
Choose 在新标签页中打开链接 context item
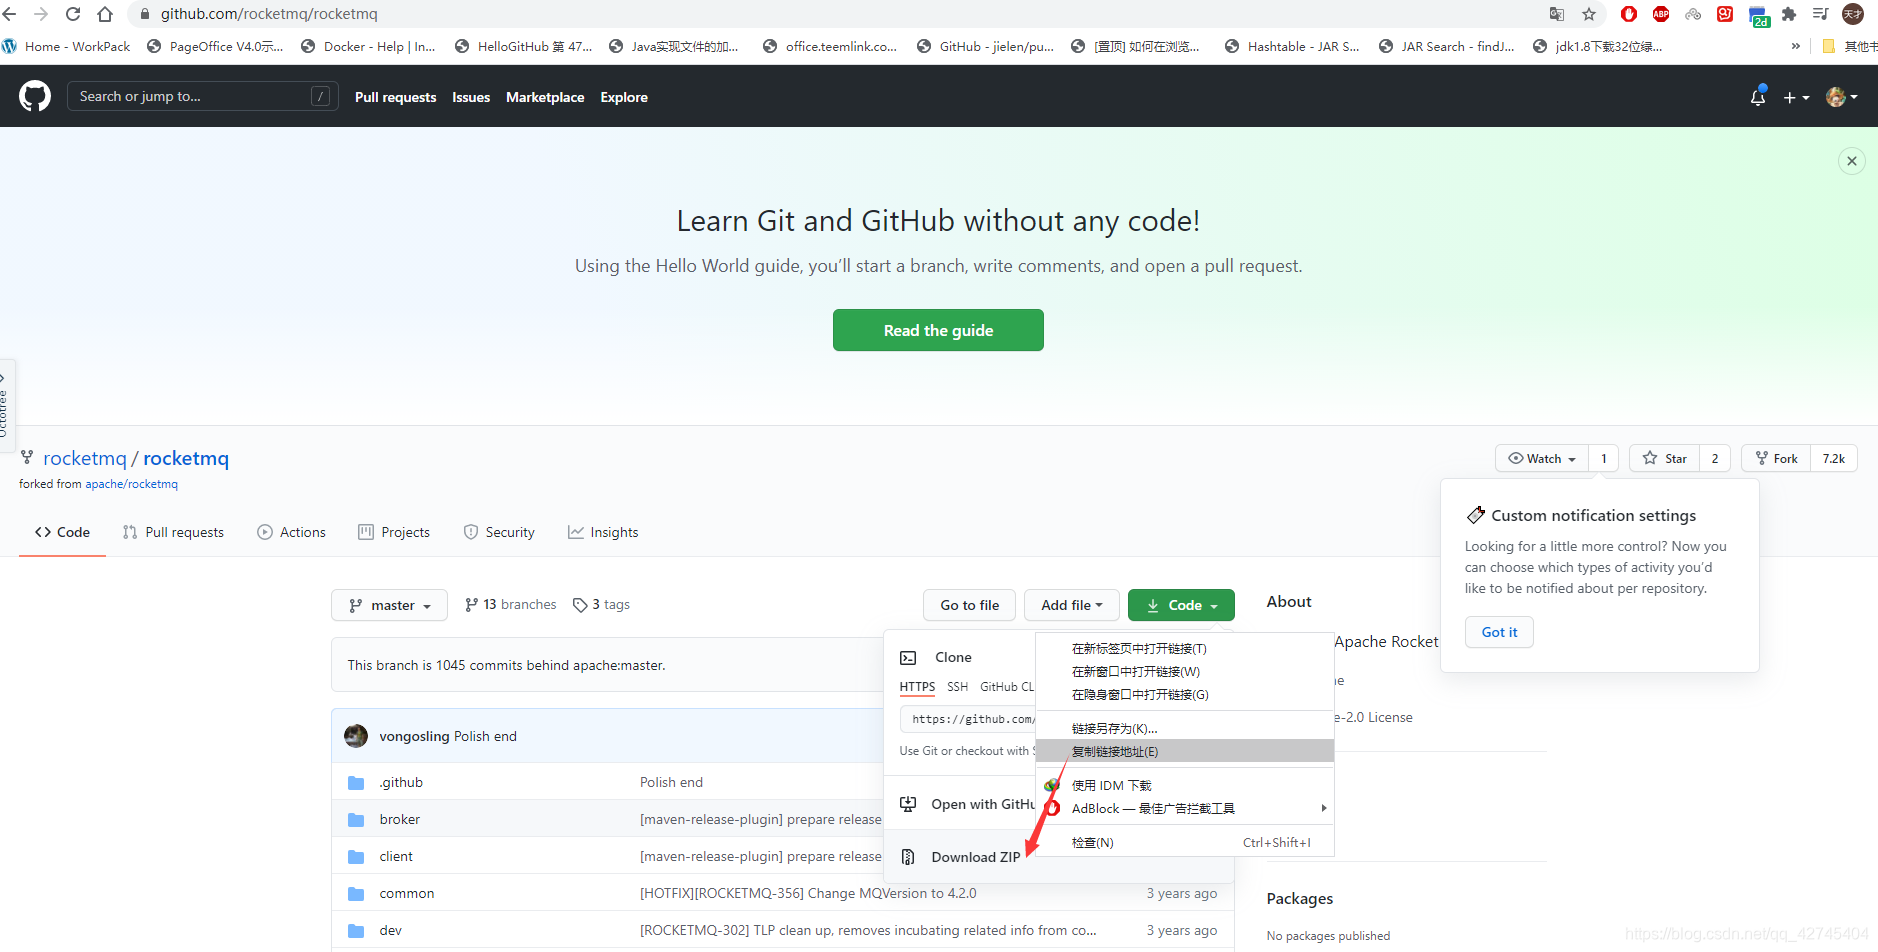(x=1185, y=648)
